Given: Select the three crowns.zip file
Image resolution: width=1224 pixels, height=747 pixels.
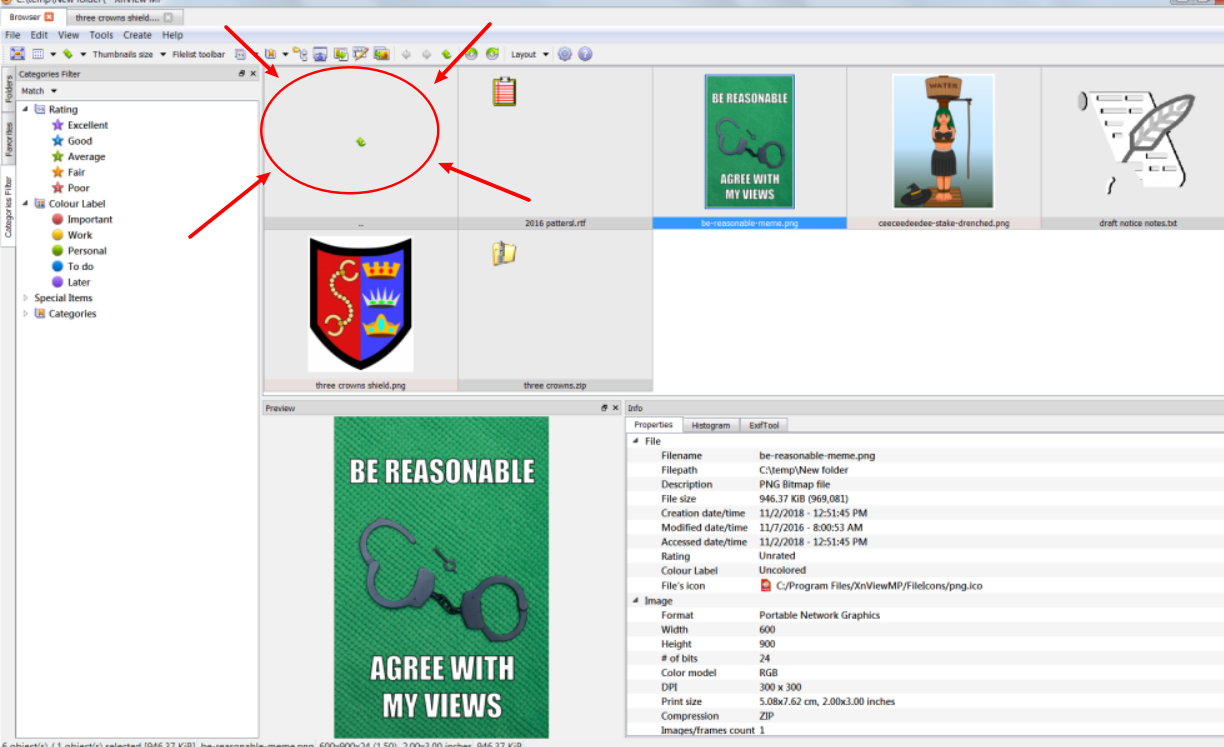Looking at the screenshot, I should pyautogui.click(x=555, y=310).
